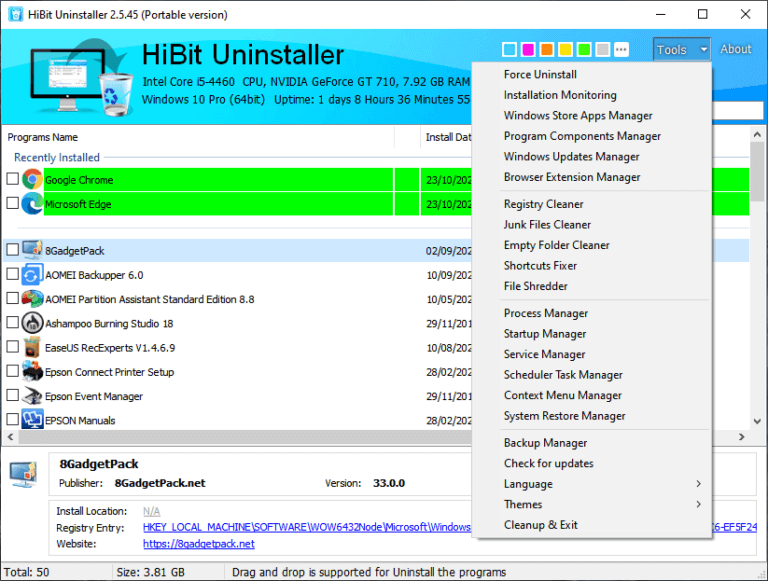
Task: Open File Shredder tool
Action: pyautogui.click(x=536, y=286)
